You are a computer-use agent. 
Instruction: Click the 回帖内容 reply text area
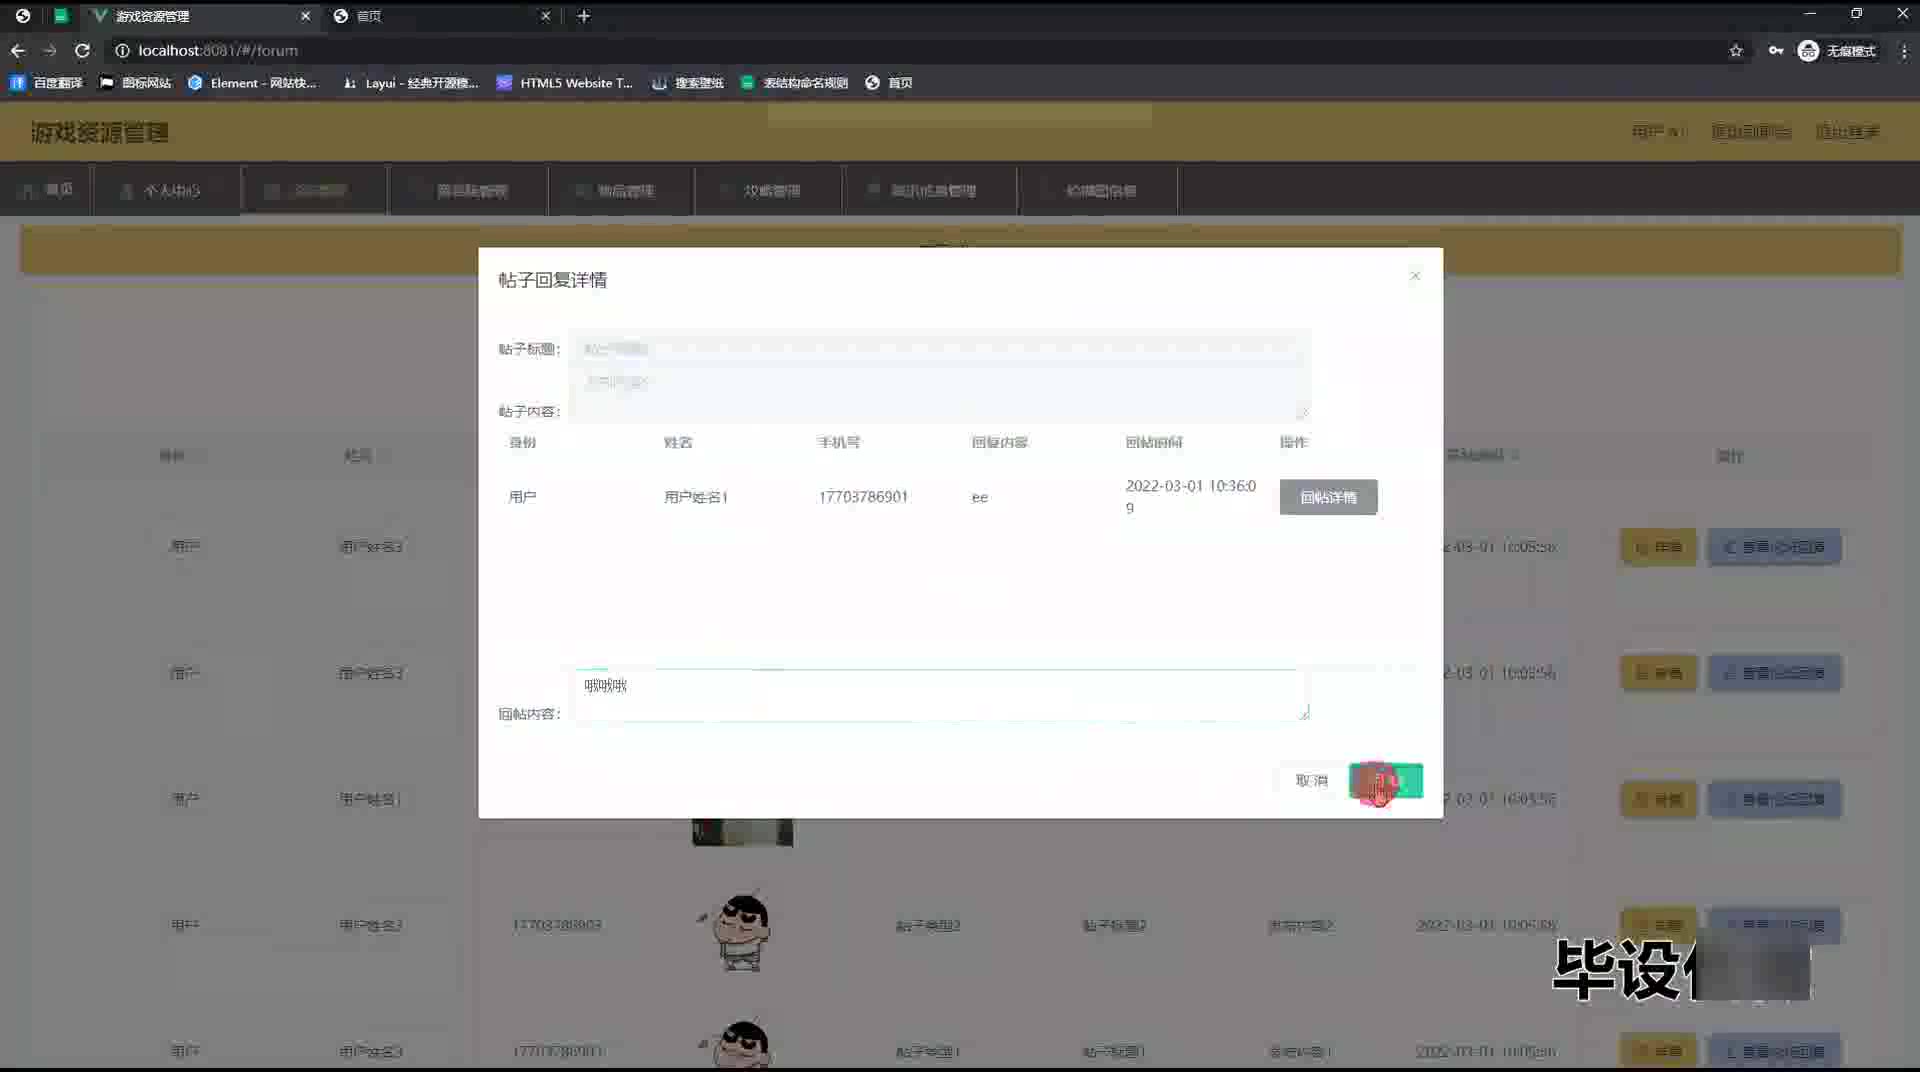click(x=940, y=695)
